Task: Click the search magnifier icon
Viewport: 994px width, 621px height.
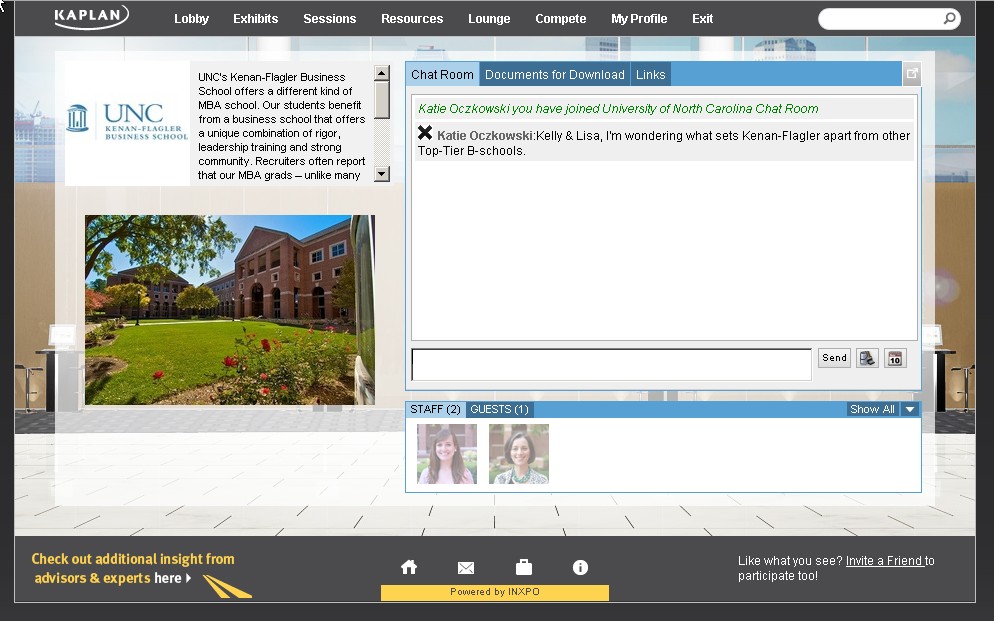Action: coord(949,18)
